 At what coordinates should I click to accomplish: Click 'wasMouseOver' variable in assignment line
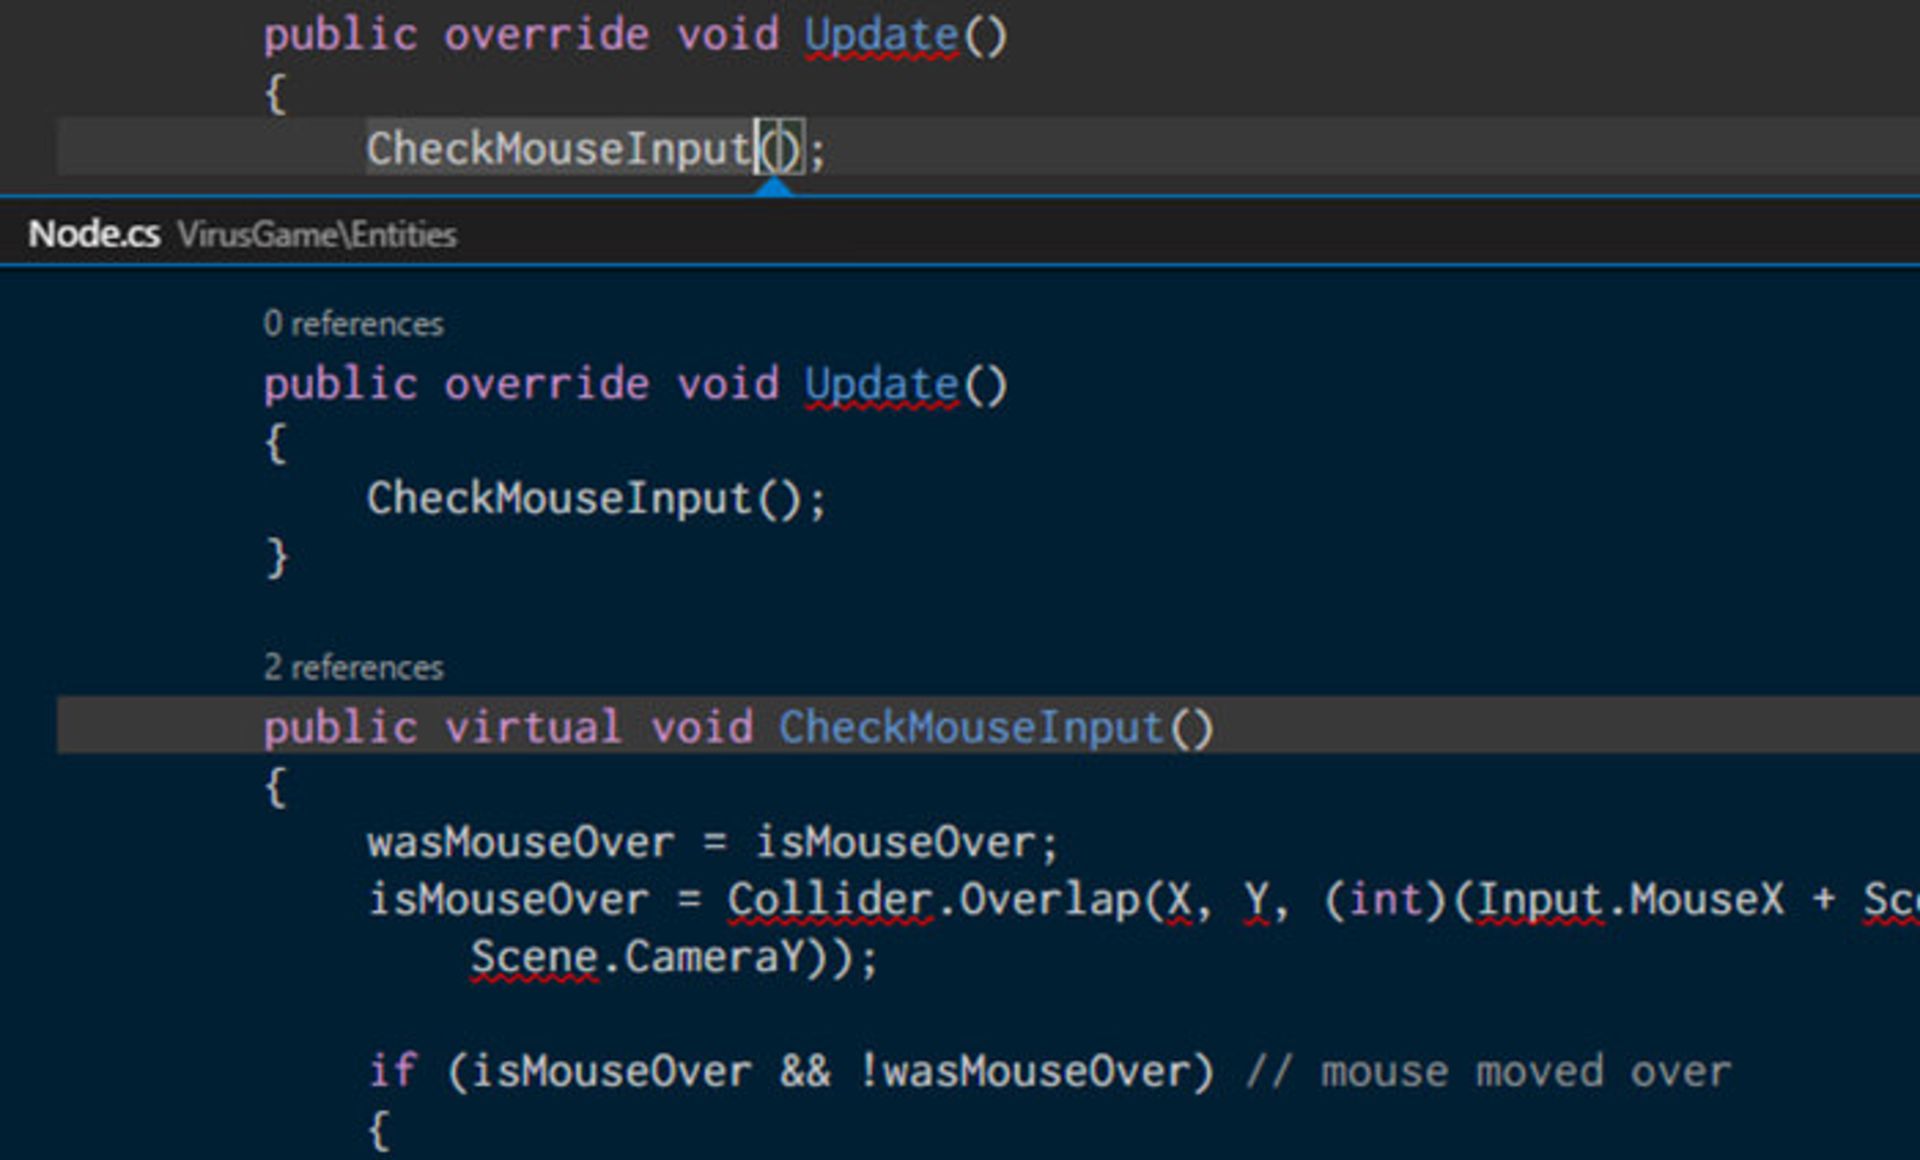pyautogui.click(x=520, y=842)
